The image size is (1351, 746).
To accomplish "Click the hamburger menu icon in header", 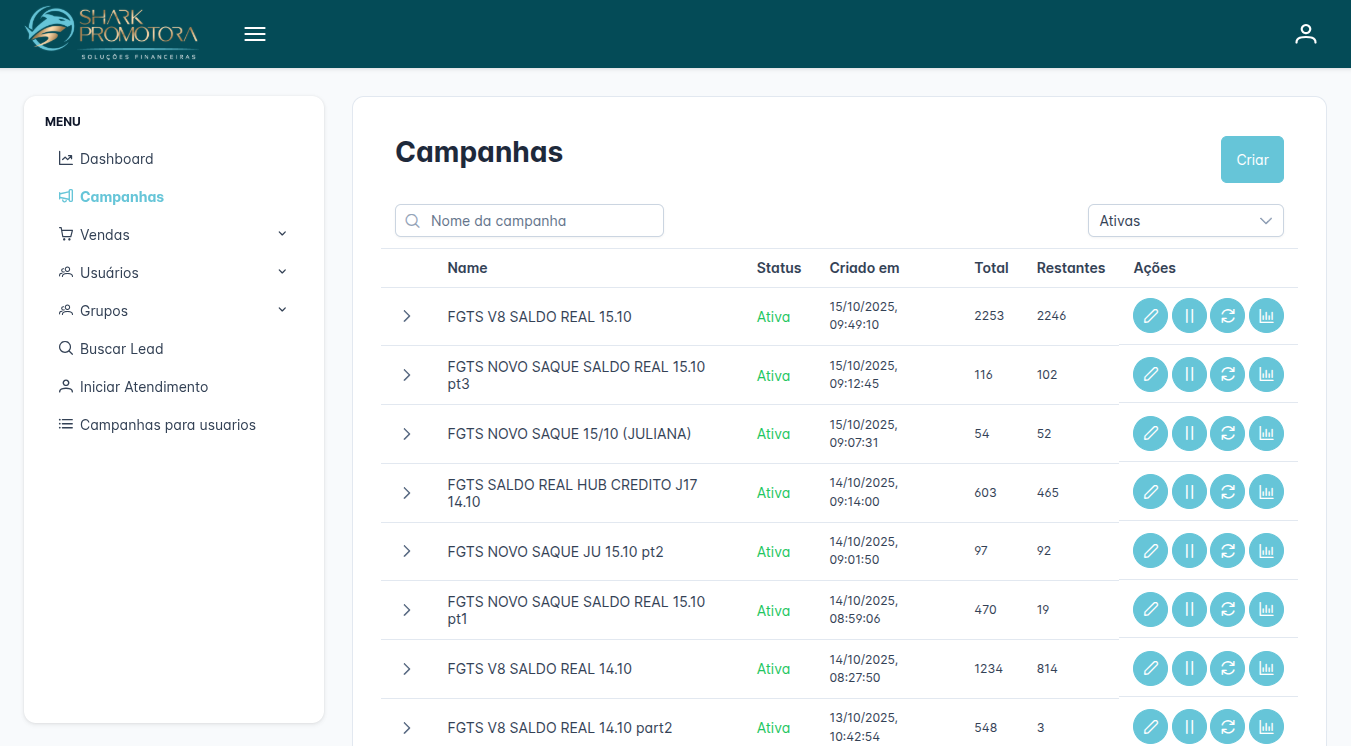I will pyautogui.click(x=255, y=34).
